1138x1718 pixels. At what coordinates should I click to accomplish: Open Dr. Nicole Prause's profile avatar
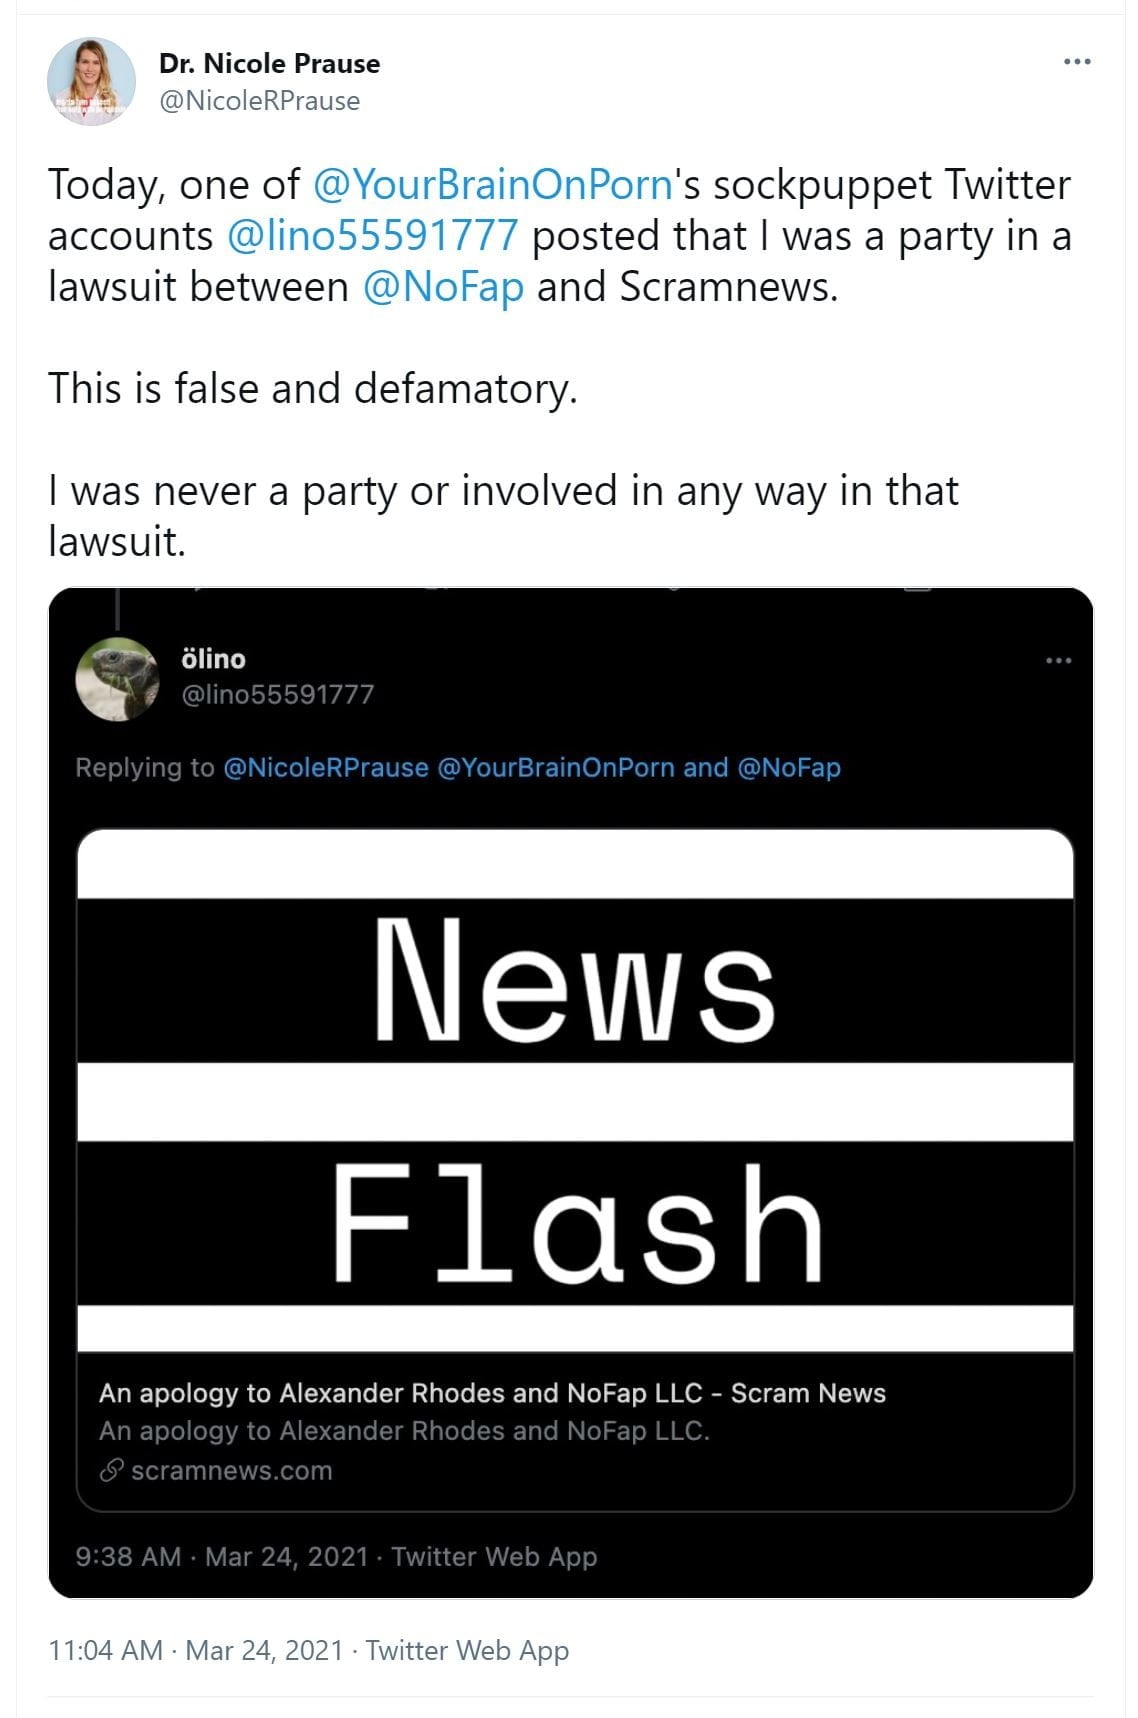(x=91, y=81)
